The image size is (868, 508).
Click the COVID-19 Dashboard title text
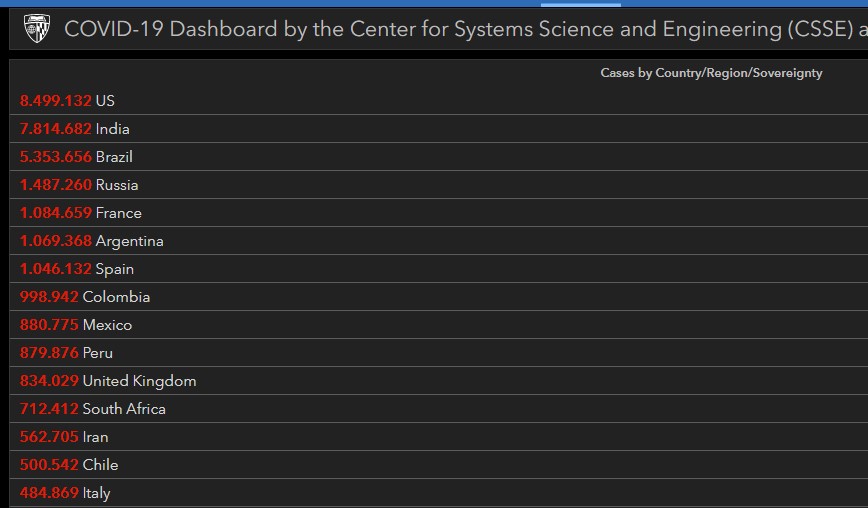coord(466,29)
